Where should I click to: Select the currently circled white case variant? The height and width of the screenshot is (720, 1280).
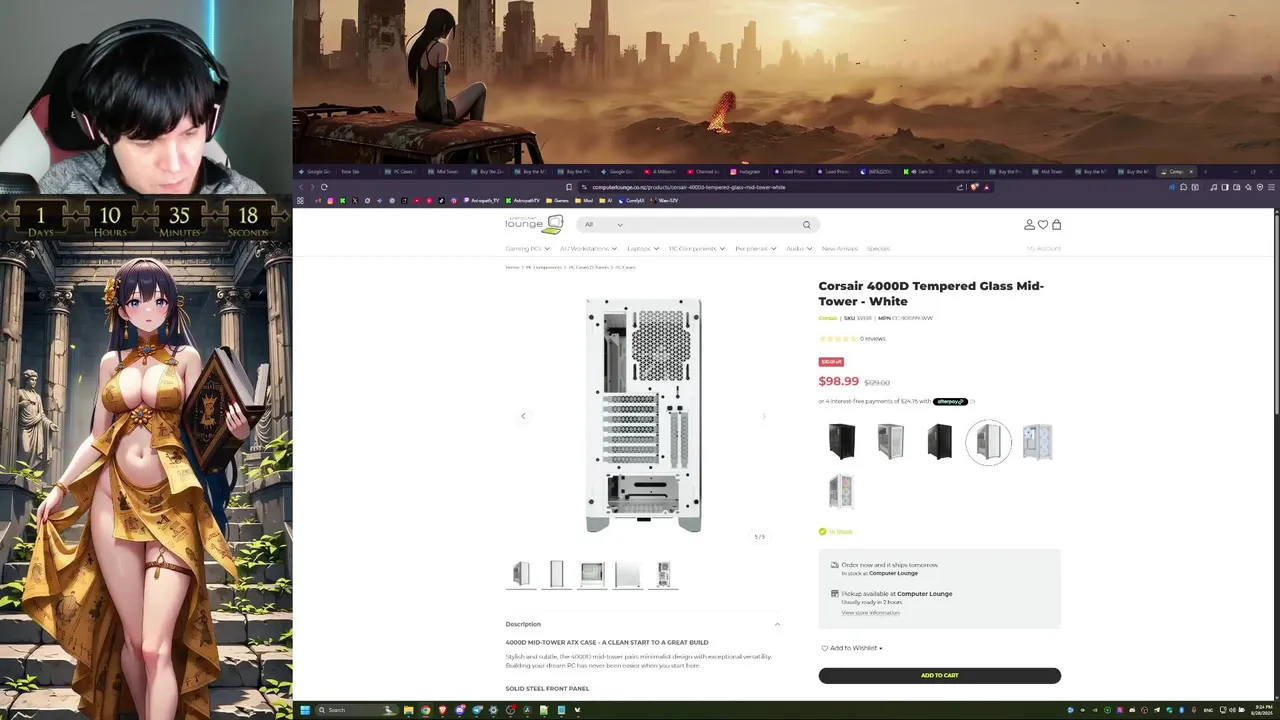988,441
